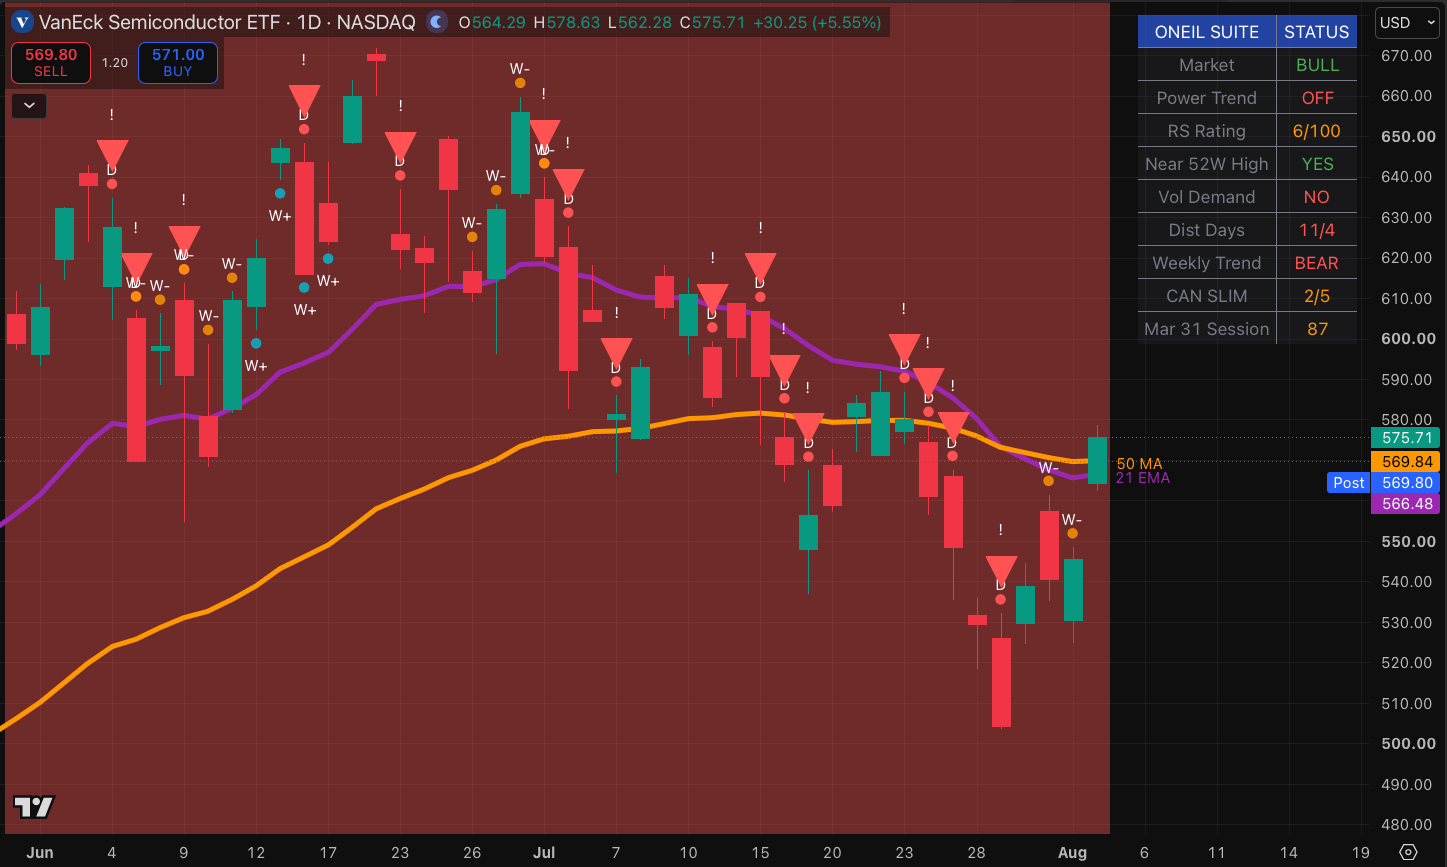Viewport: 1447px width, 867px height.
Task: Open the USD currency dropdown
Action: [x=1408, y=23]
